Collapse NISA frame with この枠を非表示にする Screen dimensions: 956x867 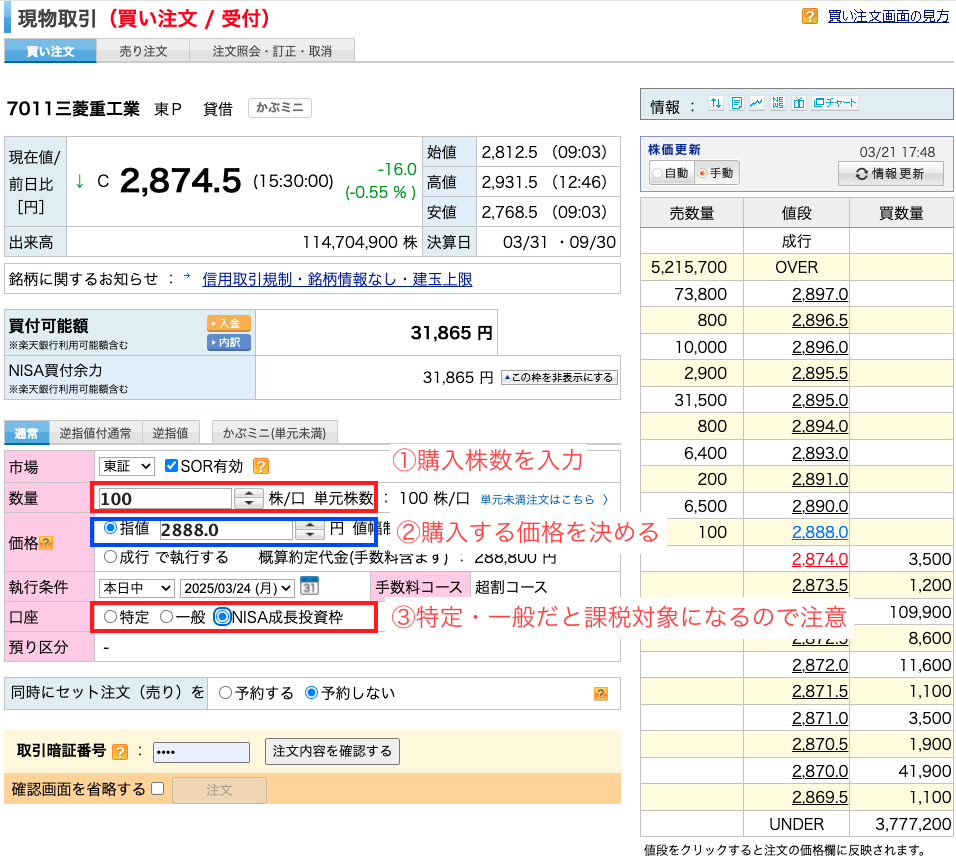560,378
